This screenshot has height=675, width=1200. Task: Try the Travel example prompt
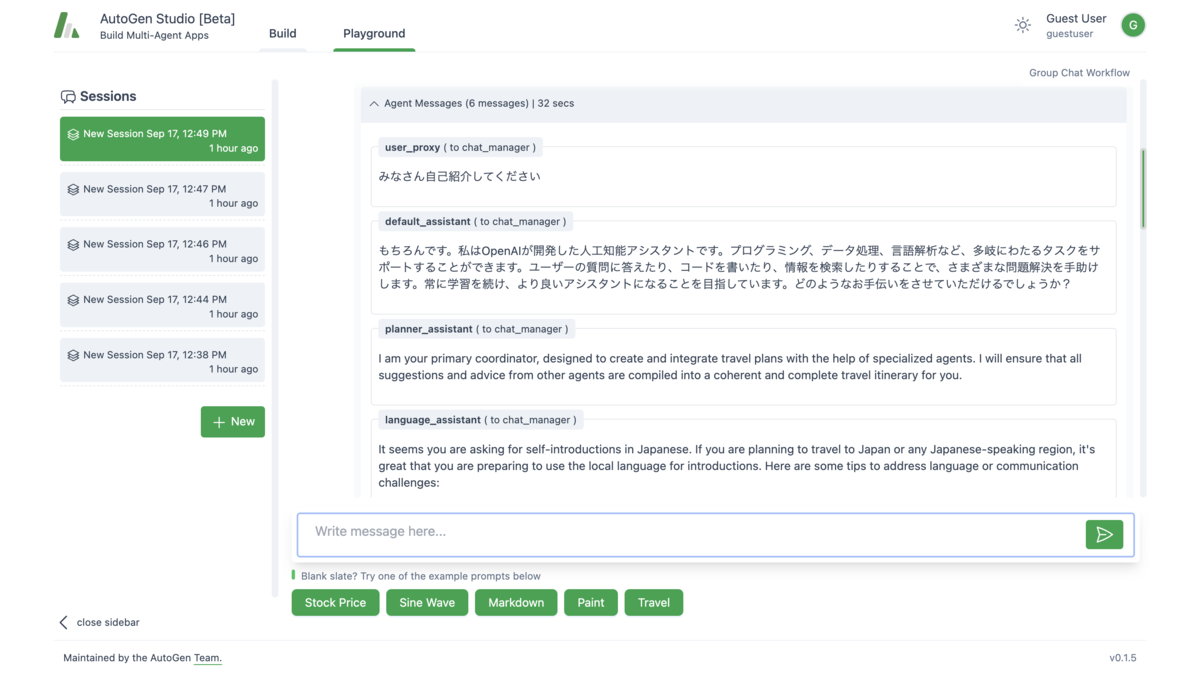coord(654,603)
